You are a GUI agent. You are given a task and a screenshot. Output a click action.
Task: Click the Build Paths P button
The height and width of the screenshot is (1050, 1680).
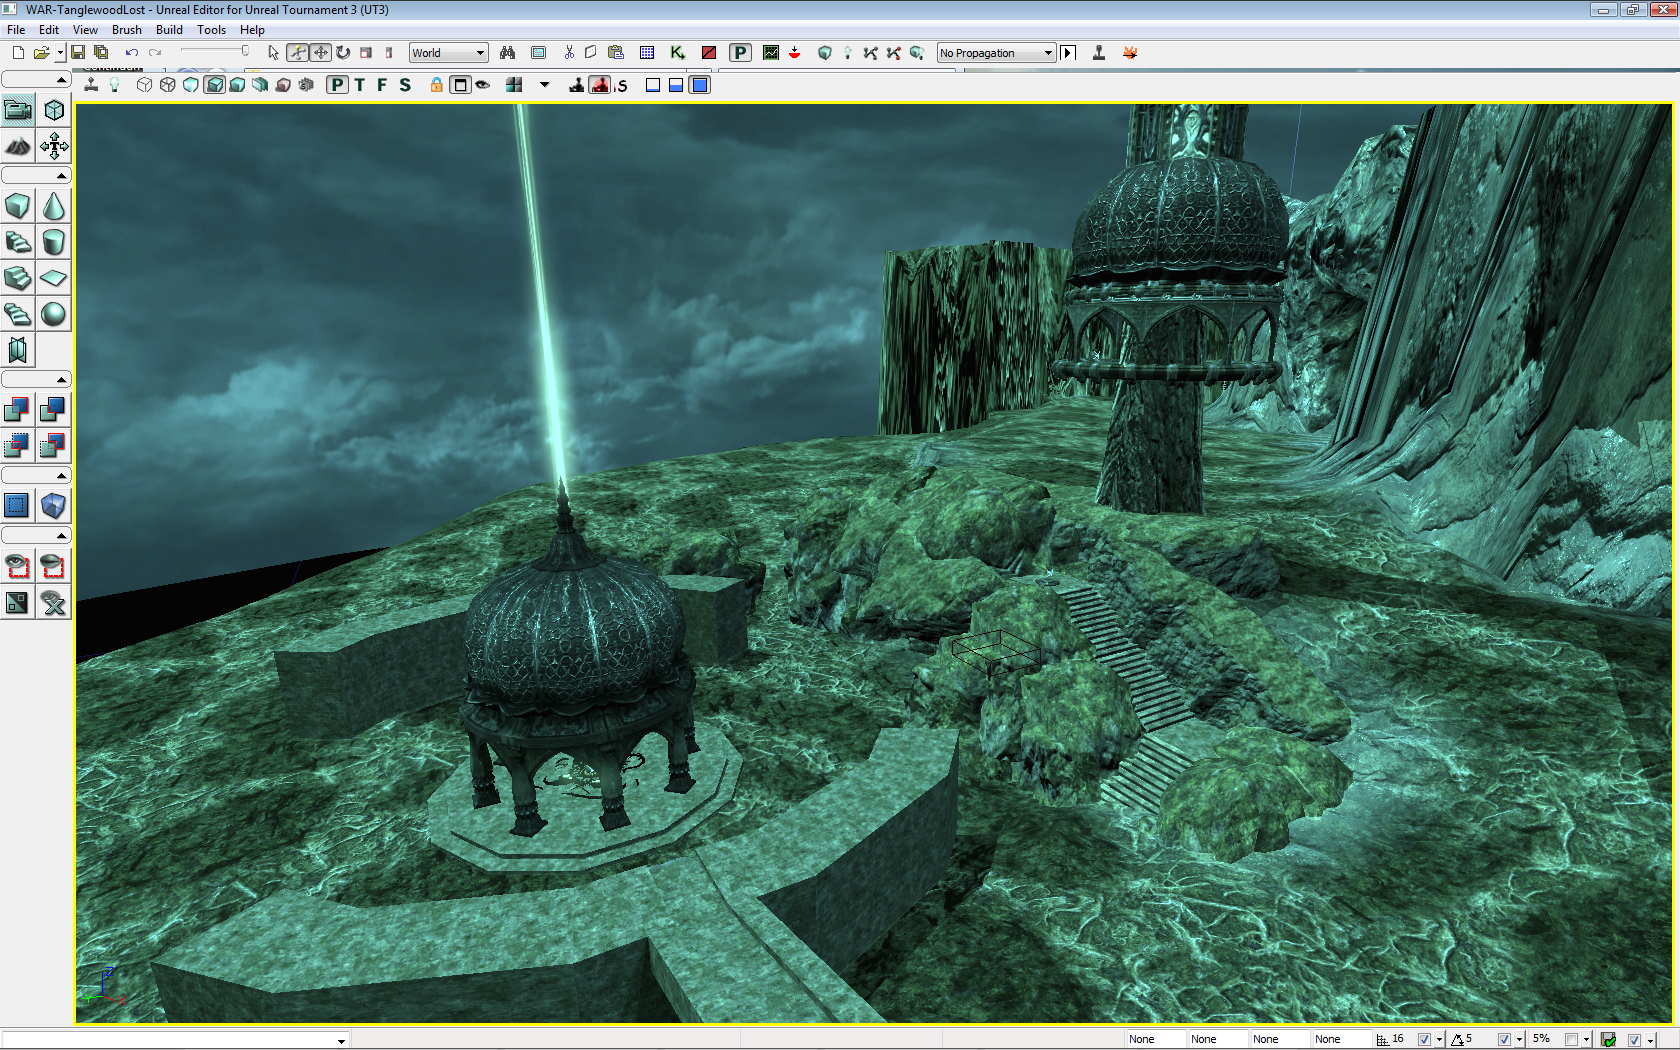[740, 53]
